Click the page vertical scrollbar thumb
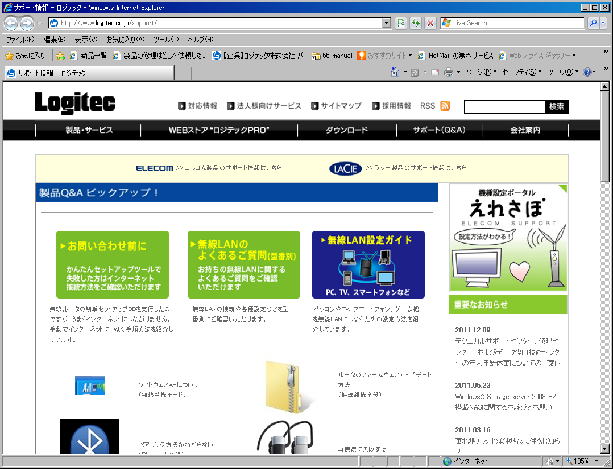The width and height of the screenshot is (613, 469). click(x=604, y=136)
